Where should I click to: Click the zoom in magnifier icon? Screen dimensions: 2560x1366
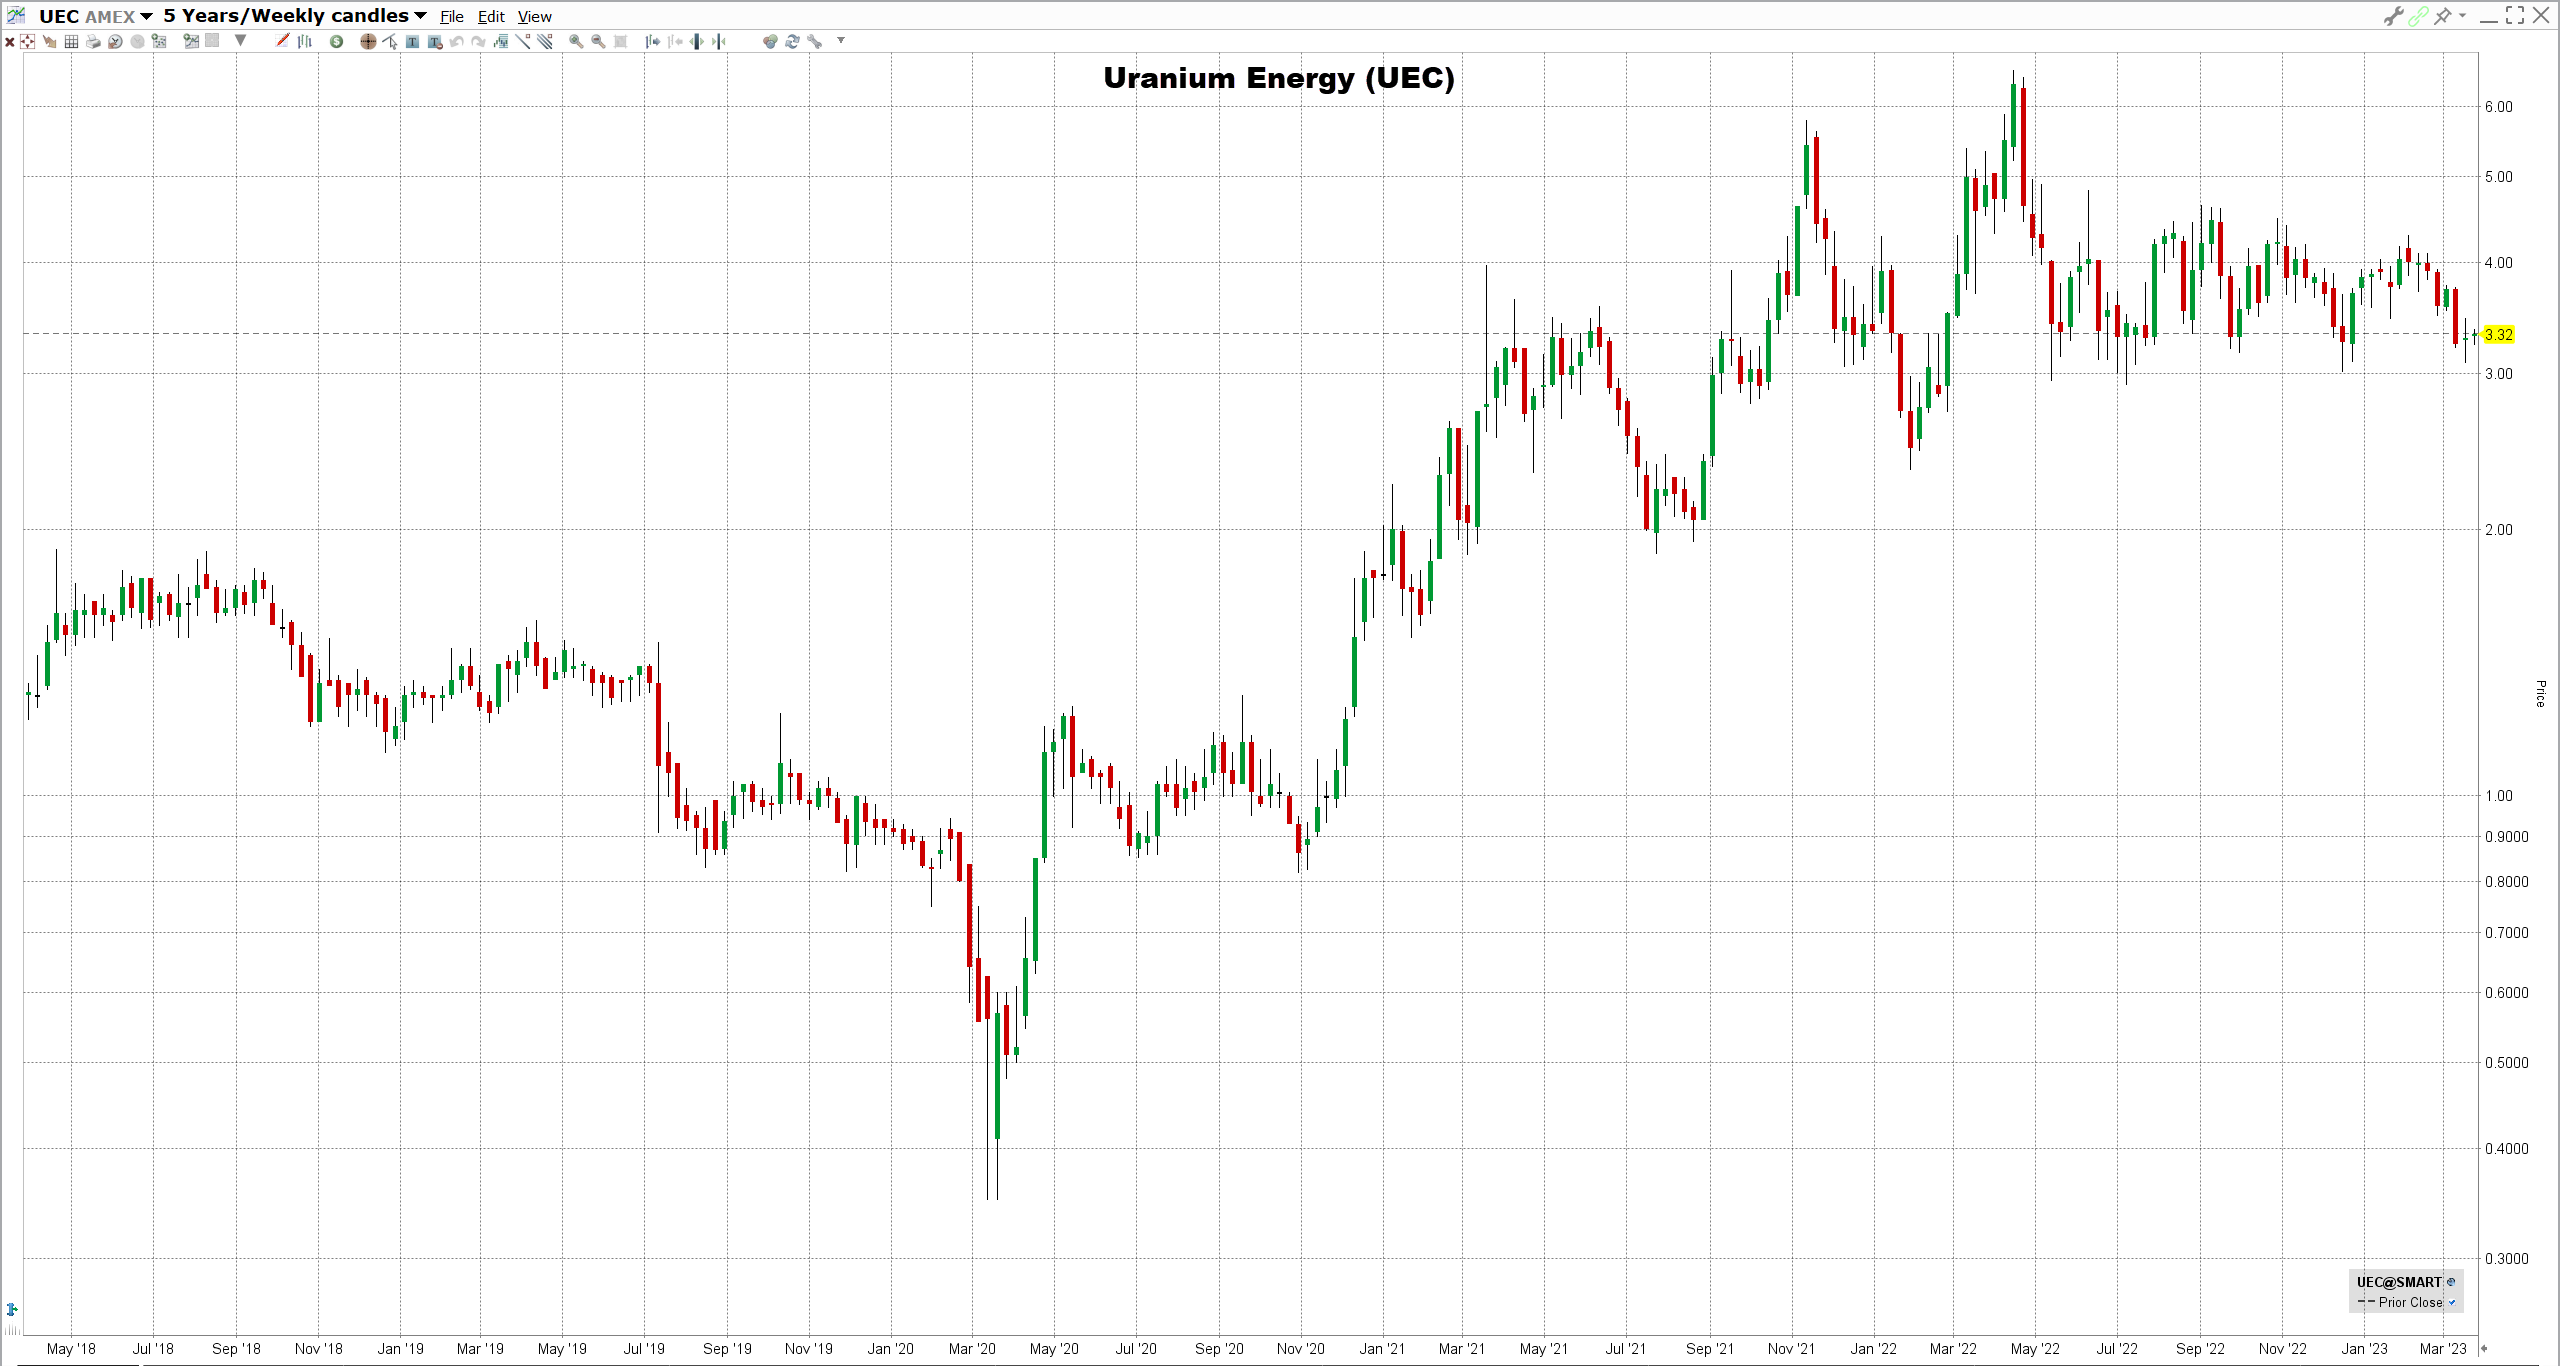click(576, 41)
